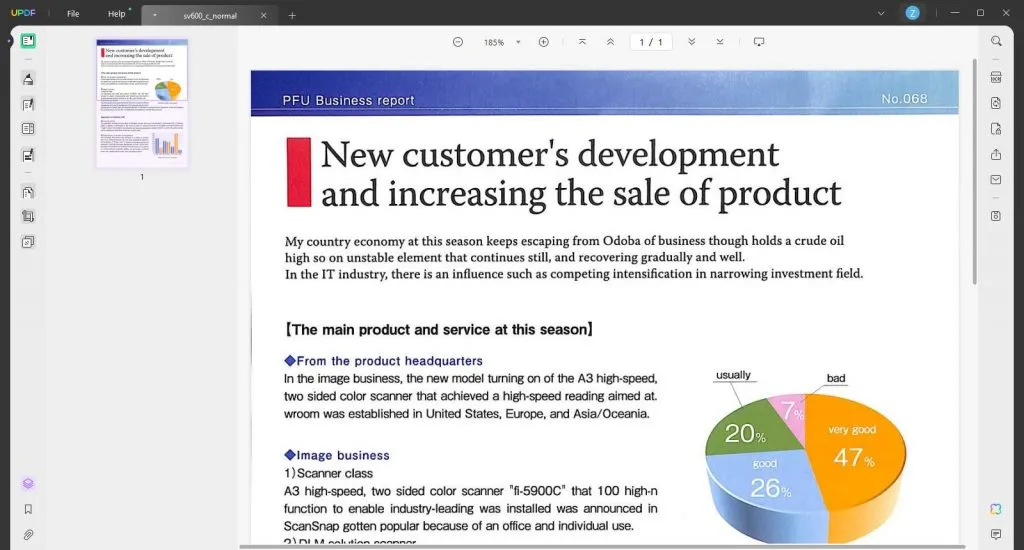The image size is (1024, 550).
Task: Open the dropdown arrow before sv600_c_normal tab
Action: [x=155, y=15]
